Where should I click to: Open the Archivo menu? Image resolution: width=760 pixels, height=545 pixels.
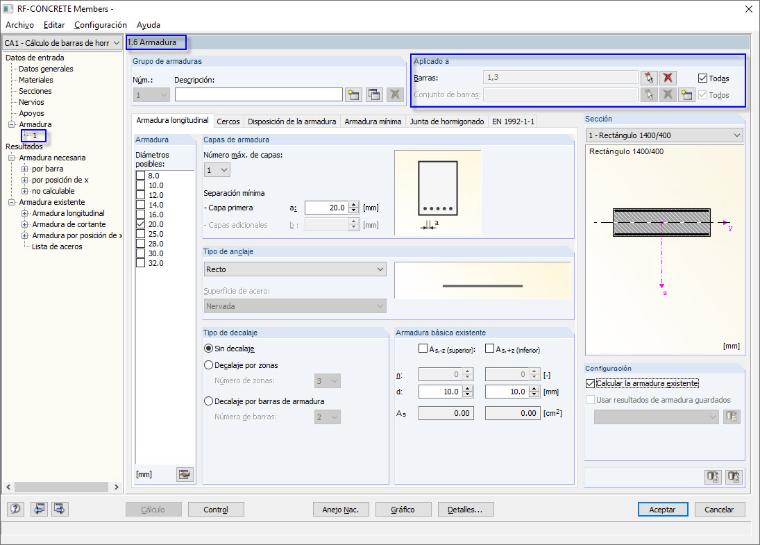(x=19, y=25)
